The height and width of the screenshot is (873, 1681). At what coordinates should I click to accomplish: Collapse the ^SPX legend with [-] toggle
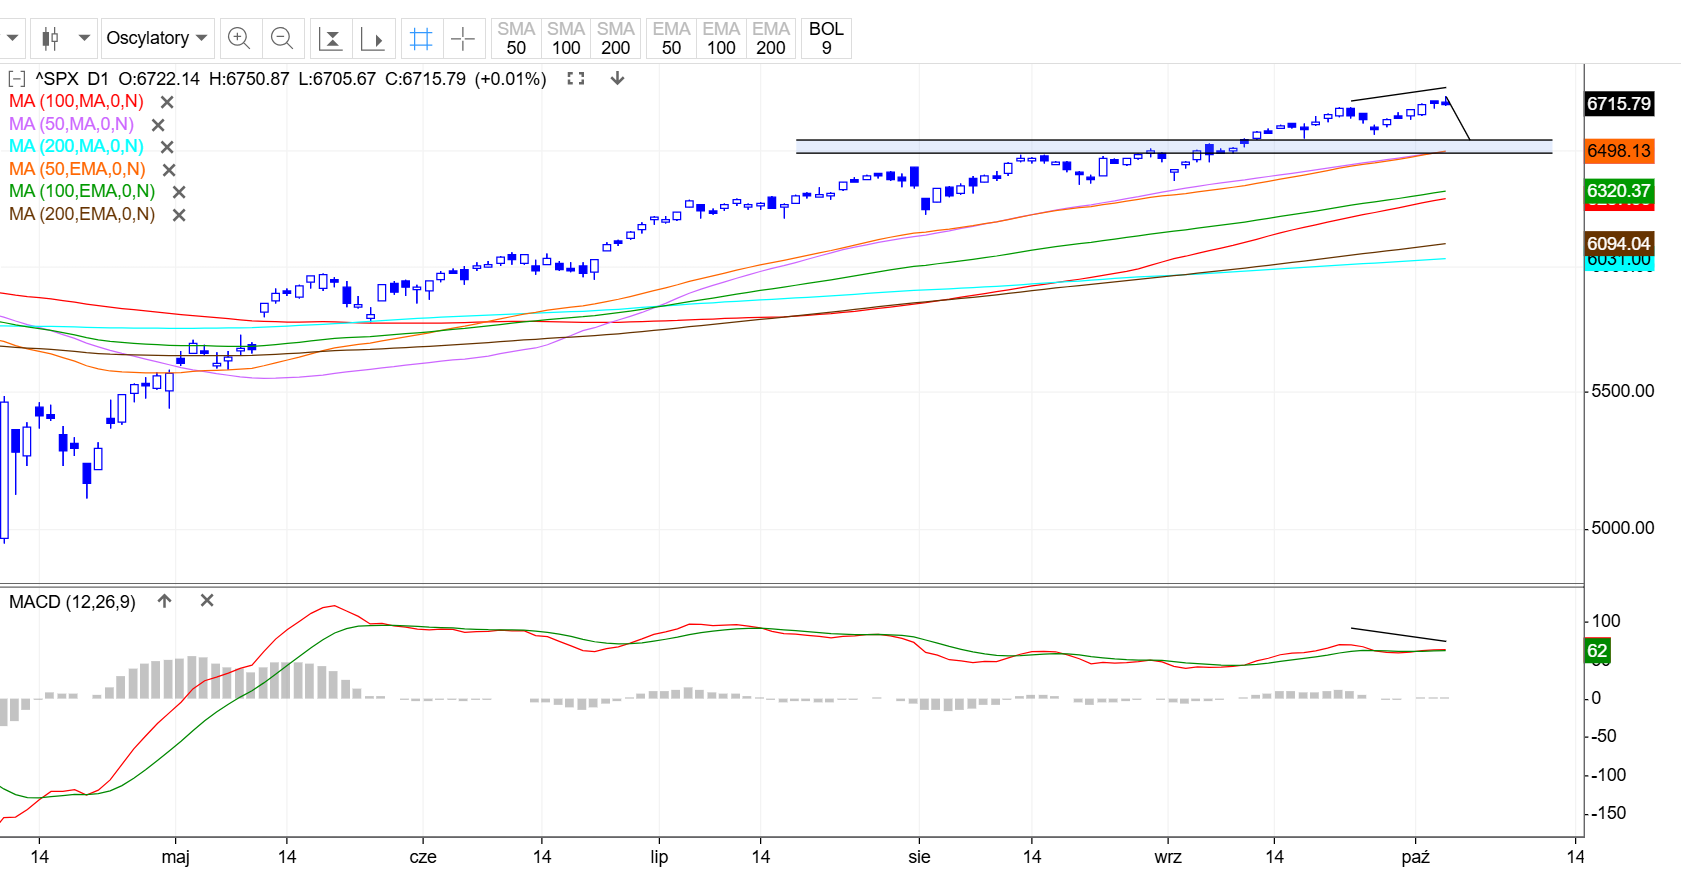click(x=17, y=79)
